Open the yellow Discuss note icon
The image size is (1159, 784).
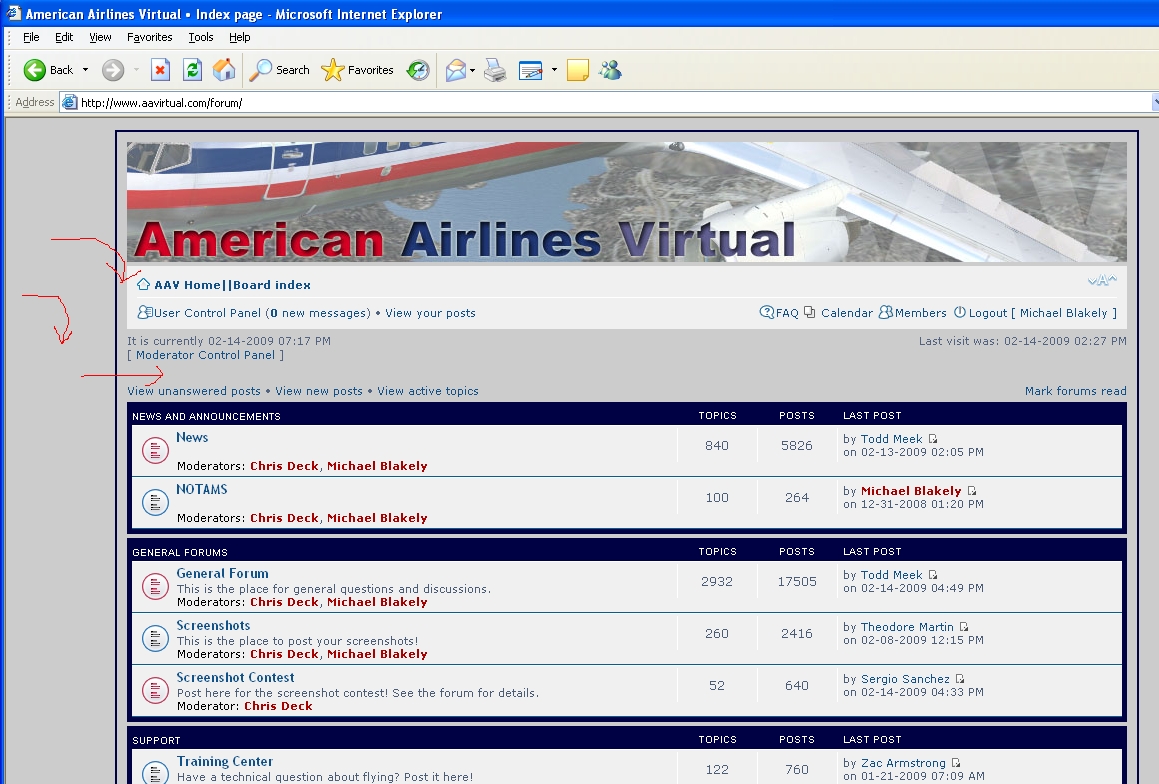pos(577,70)
